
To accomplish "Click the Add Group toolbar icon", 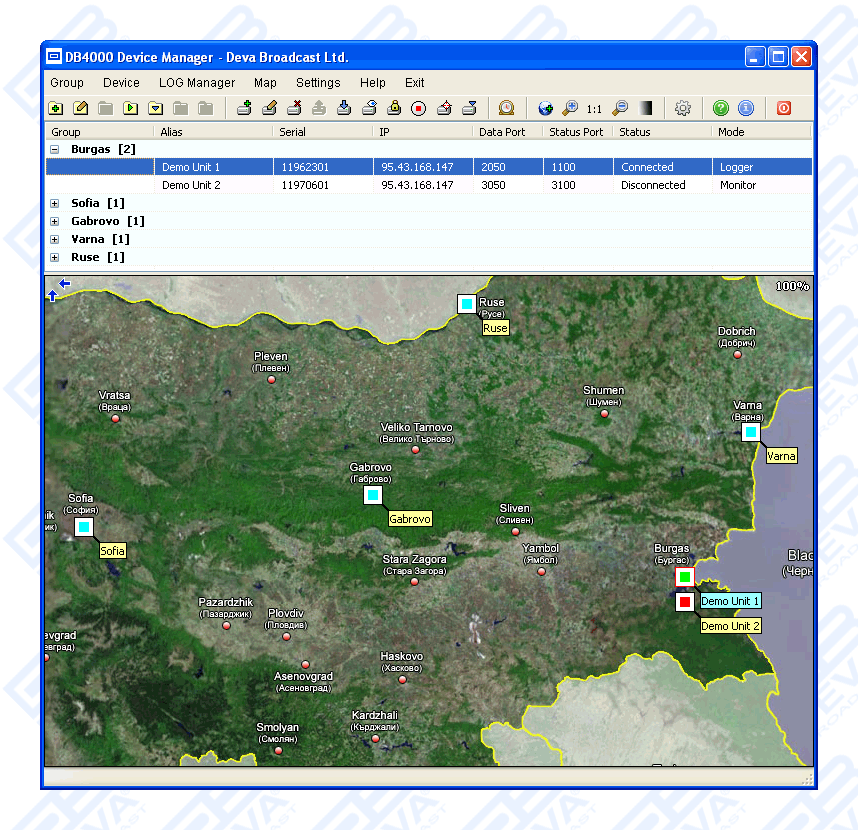I will (x=56, y=108).
